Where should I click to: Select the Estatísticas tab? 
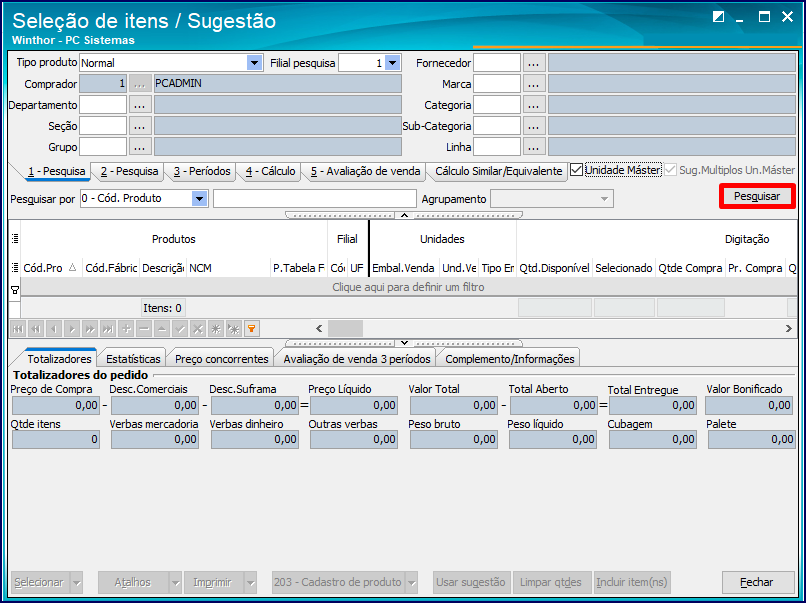(x=133, y=359)
